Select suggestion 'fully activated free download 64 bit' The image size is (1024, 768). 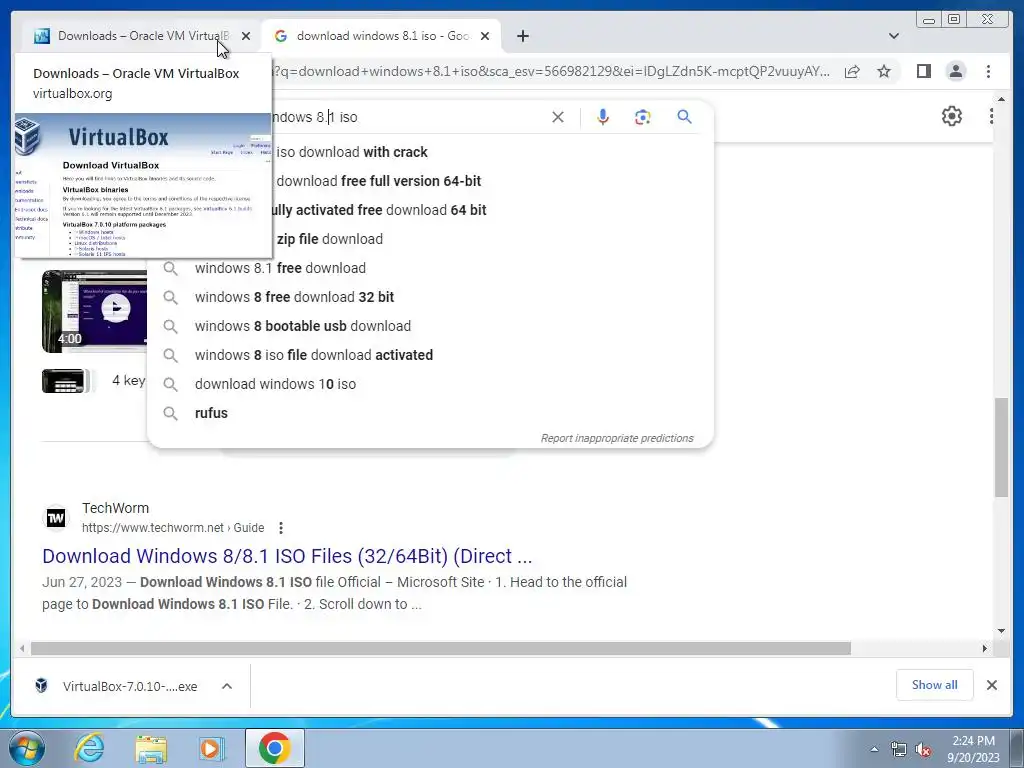428,210
